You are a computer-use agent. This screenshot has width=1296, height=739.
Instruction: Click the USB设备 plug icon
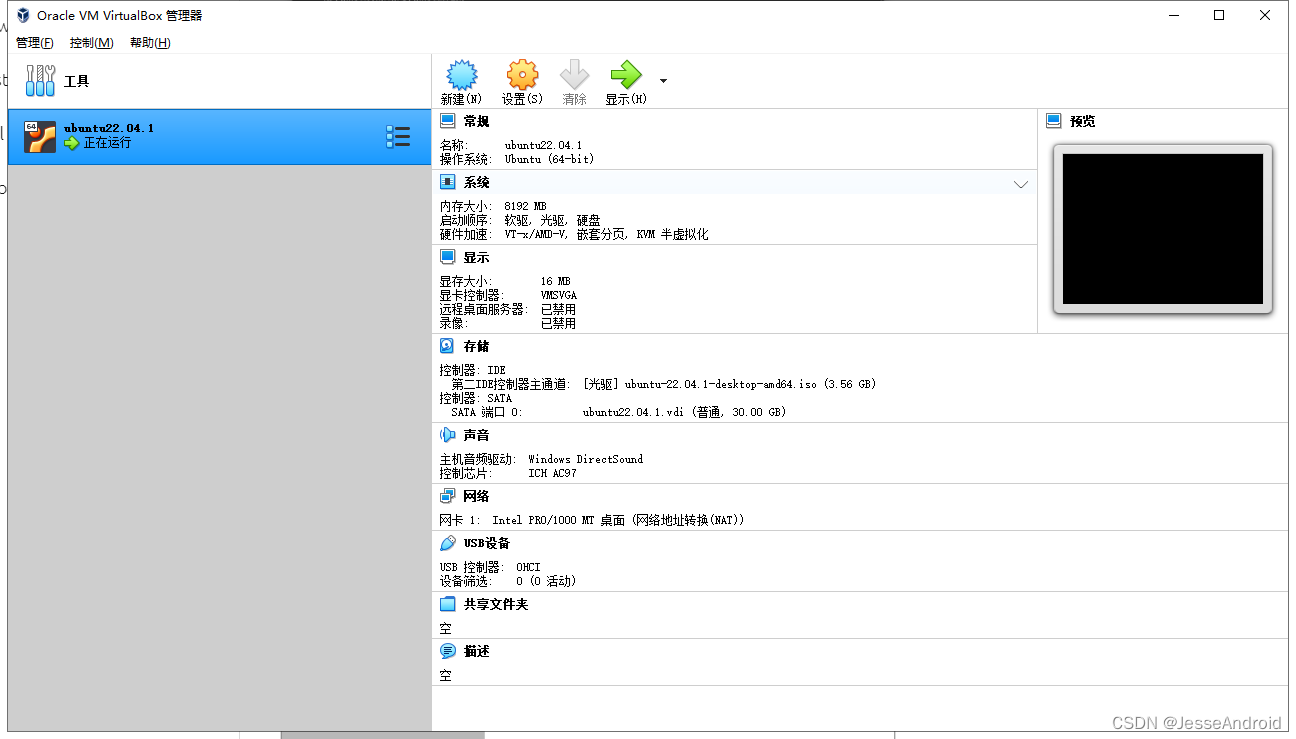pos(447,543)
